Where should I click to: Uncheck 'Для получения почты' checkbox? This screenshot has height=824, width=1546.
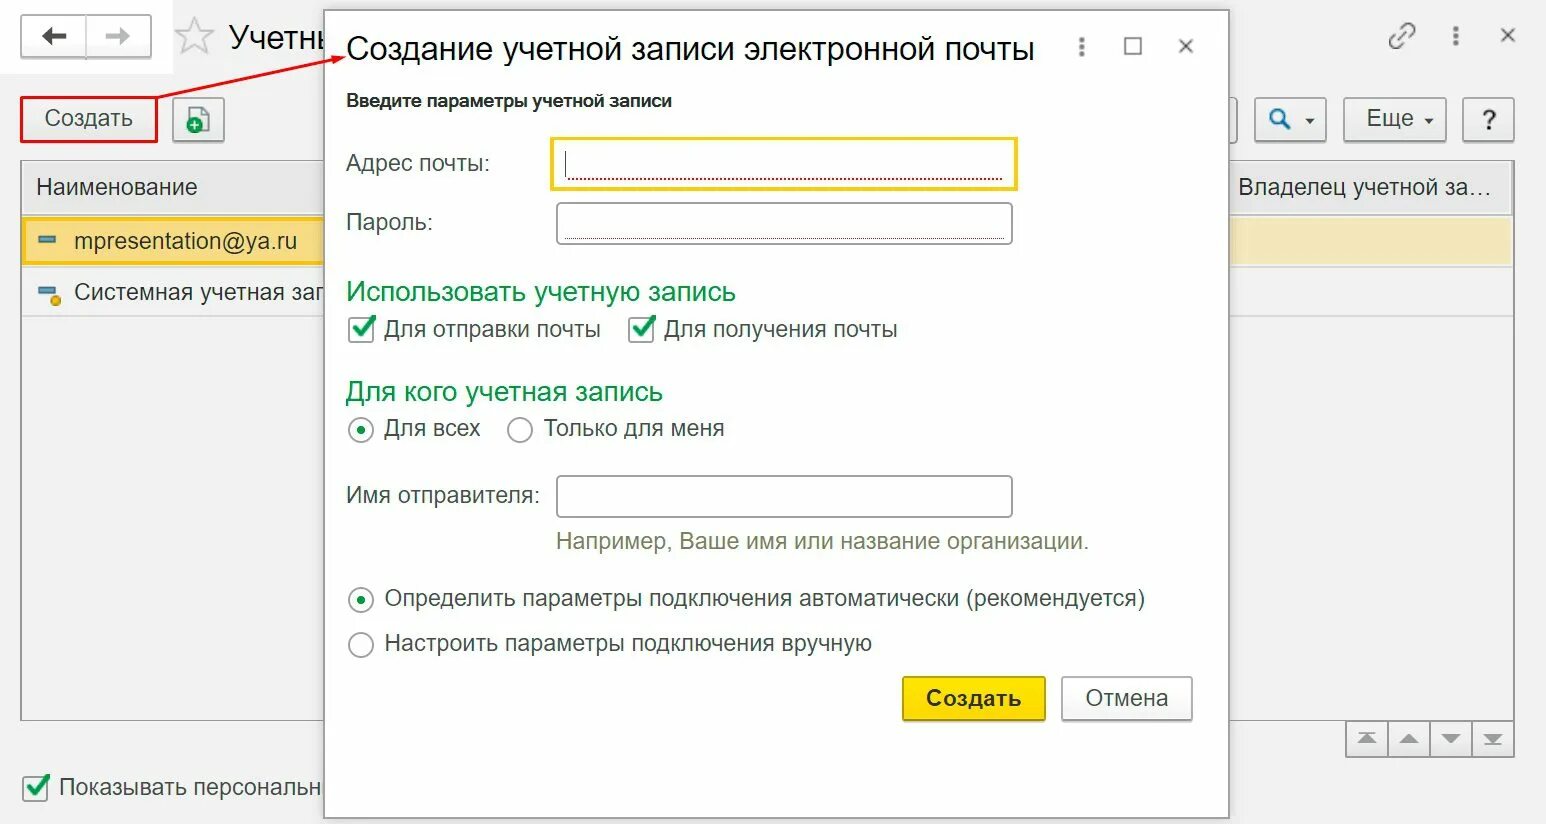[x=641, y=329]
